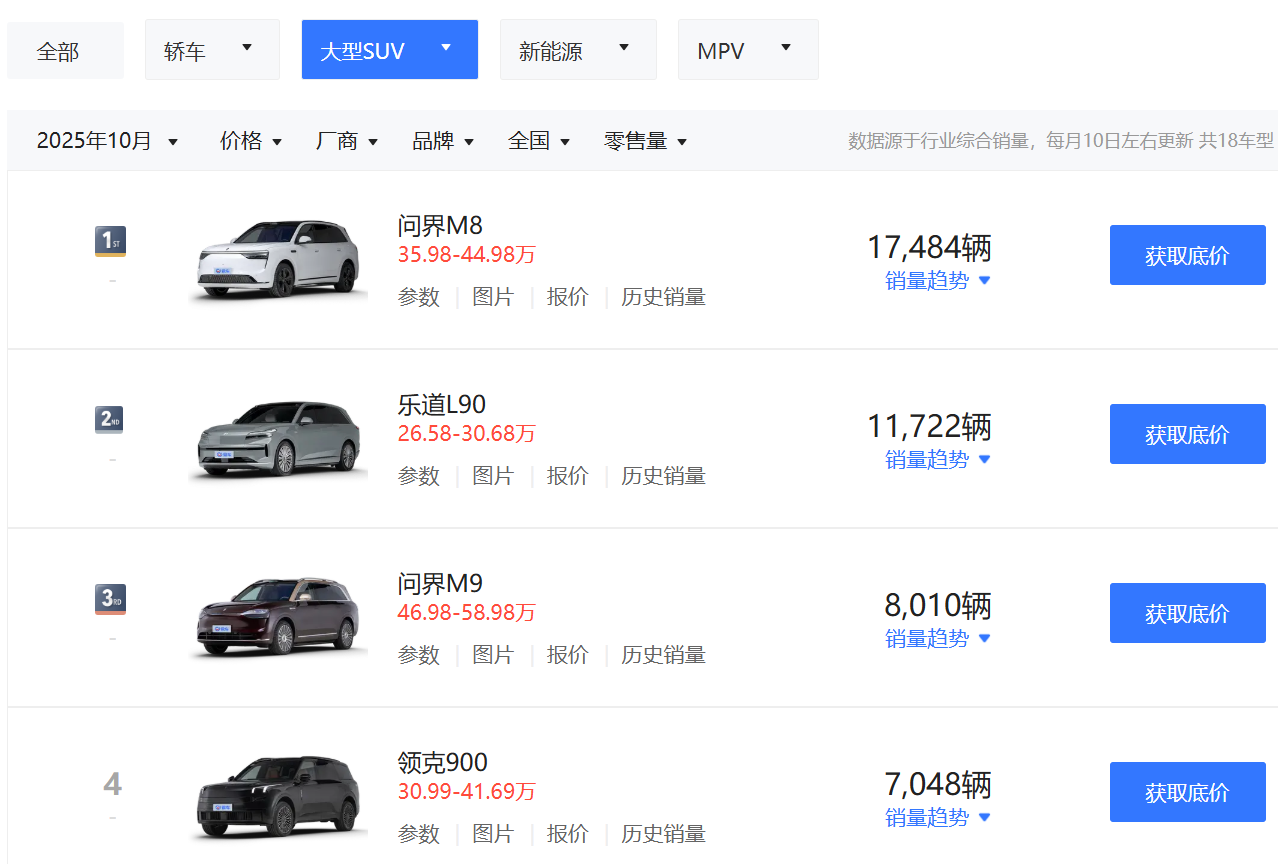Open the 2025年10月 date dropdown

pyautogui.click(x=107, y=141)
